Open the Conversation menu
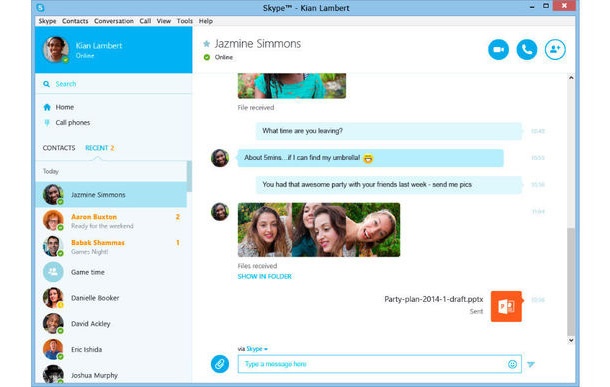 (x=114, y=21)
